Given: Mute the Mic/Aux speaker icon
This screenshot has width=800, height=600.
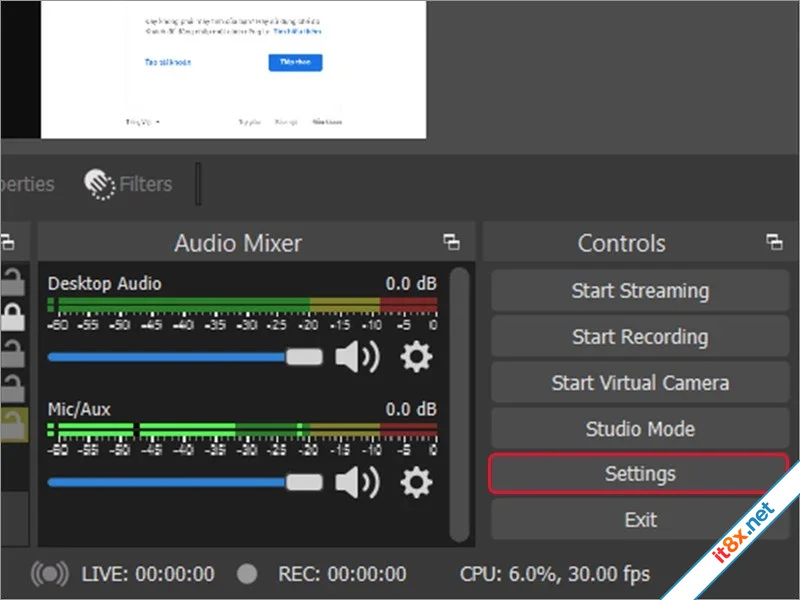Looking at the screenshot, I should (x=357, y=482).
